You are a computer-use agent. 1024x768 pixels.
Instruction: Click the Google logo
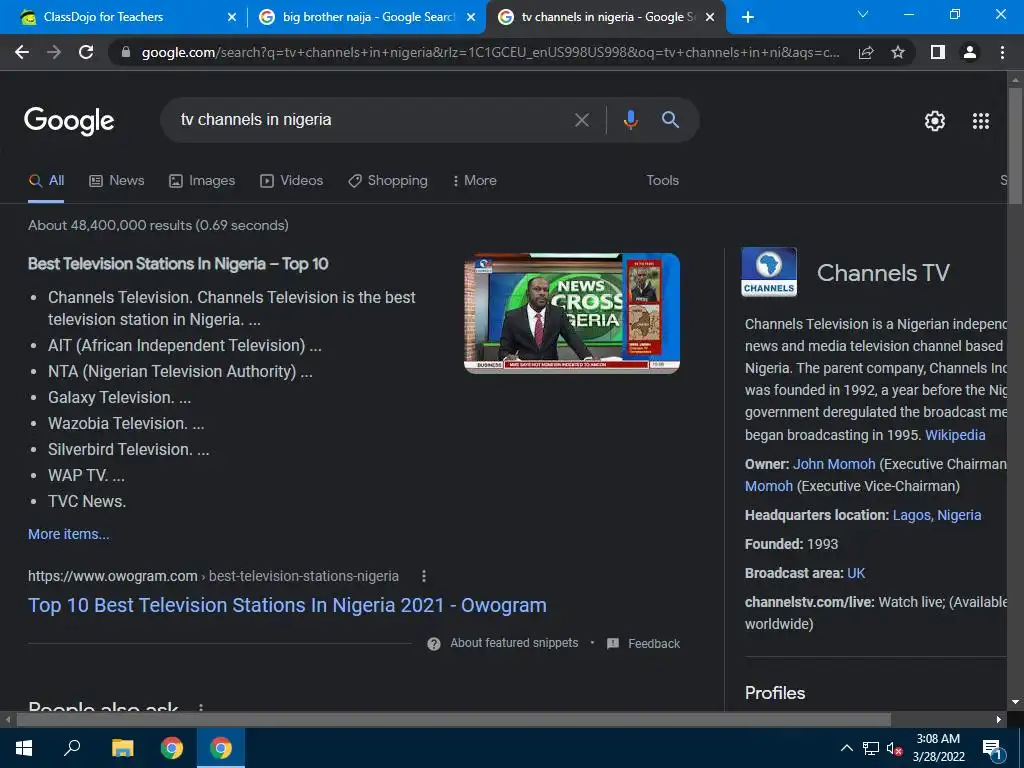click(69, 121)
